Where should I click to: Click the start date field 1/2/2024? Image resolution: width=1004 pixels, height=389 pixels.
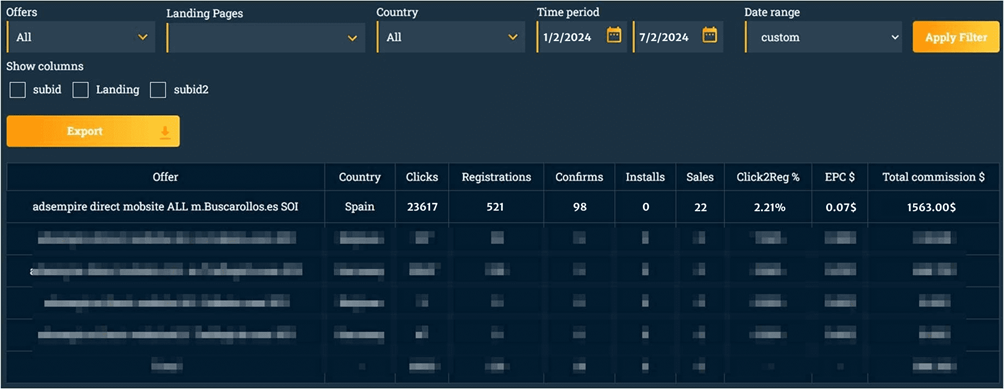tap(582, 37)
